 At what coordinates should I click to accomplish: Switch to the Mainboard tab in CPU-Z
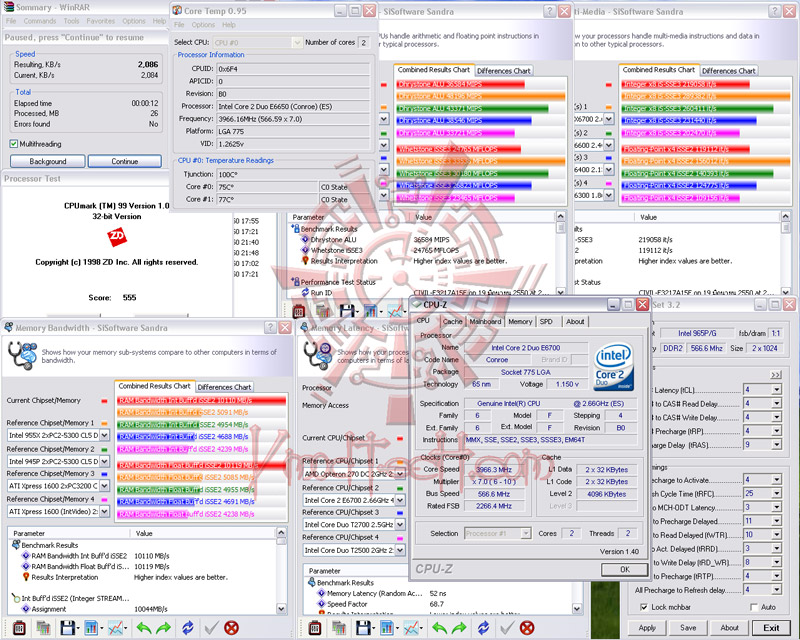(x=485, y=322)
